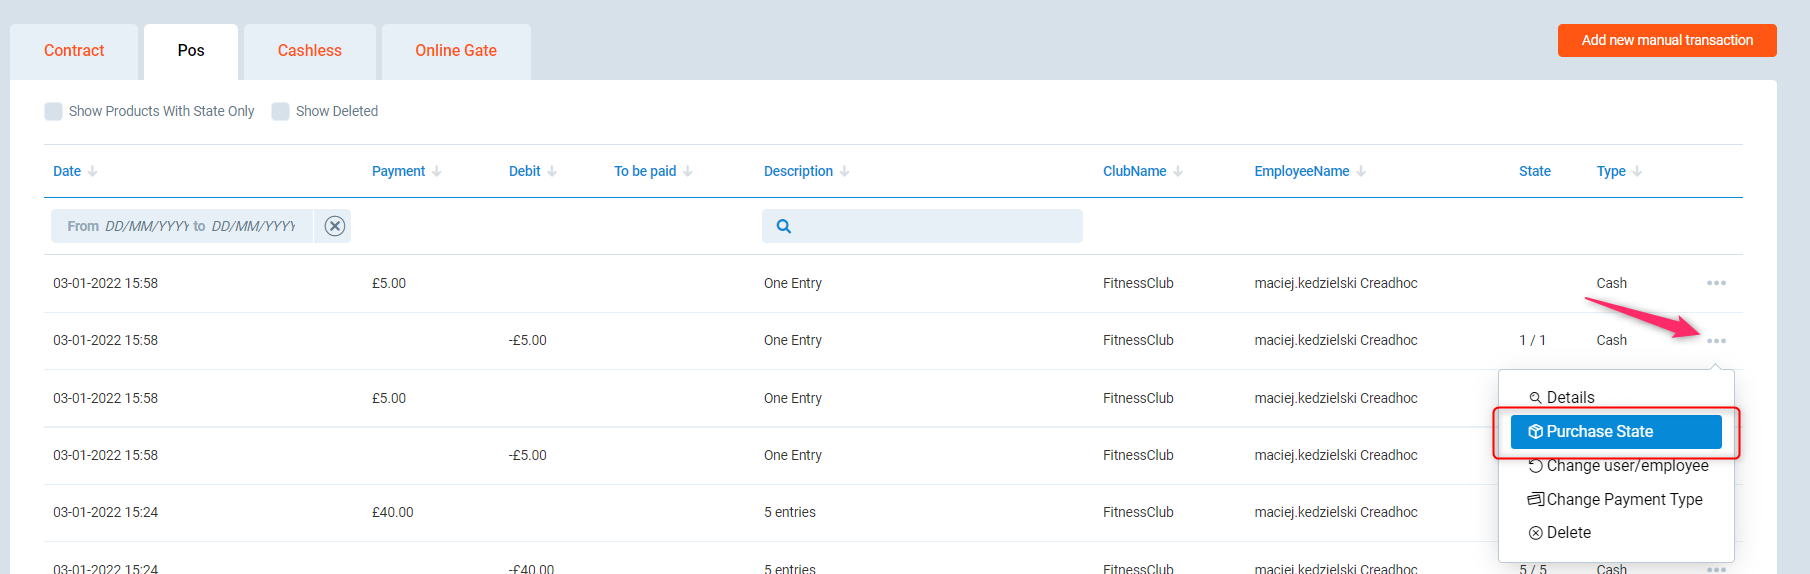Sort by Debit column arrow

pos(552,171)
